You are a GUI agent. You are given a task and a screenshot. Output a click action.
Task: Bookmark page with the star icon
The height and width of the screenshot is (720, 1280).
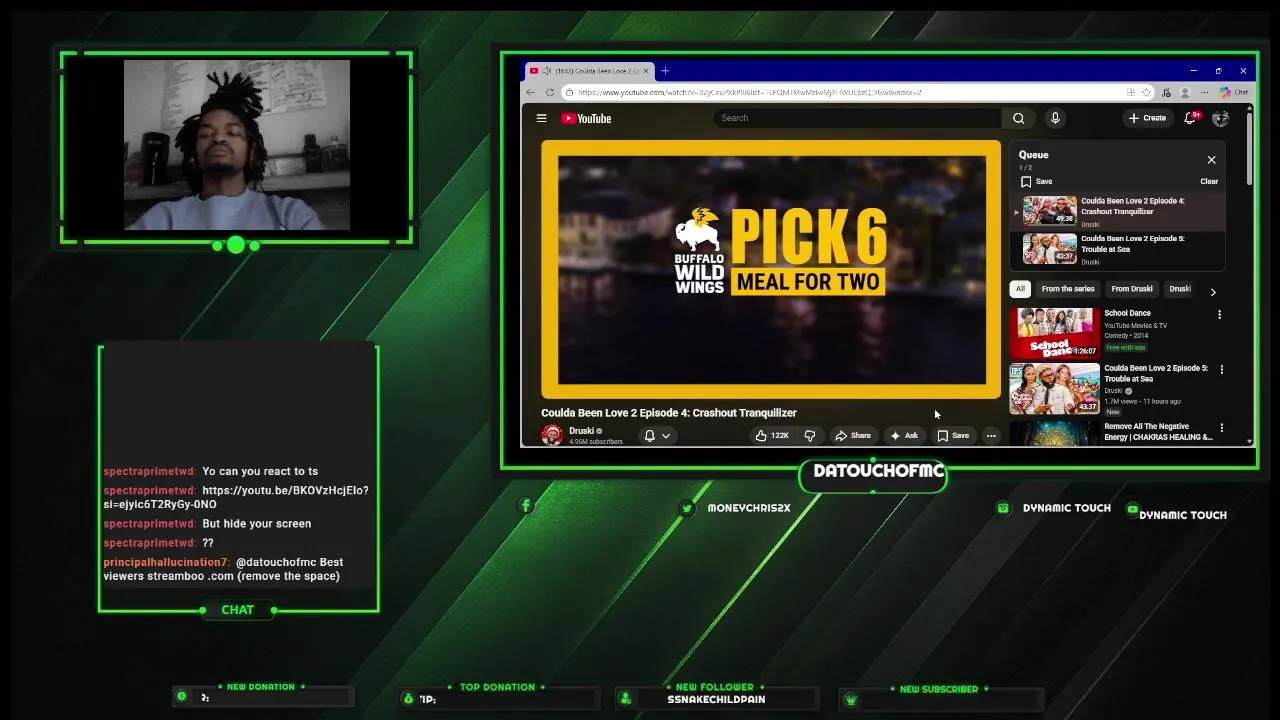click(x=1146, y=92)
